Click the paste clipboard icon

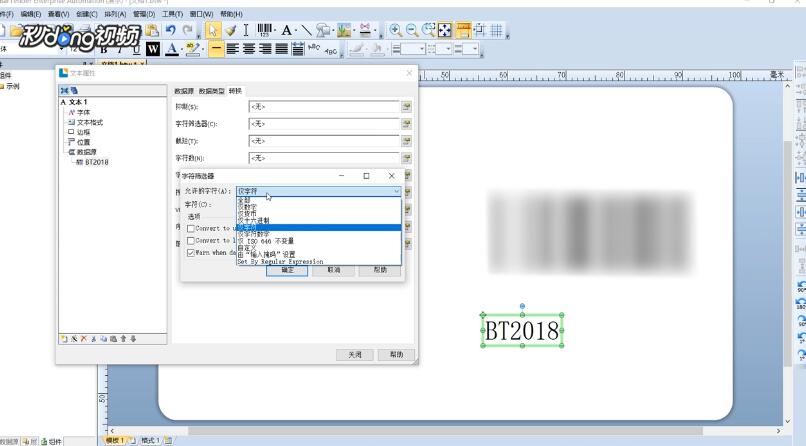click(x=152, y=31)
